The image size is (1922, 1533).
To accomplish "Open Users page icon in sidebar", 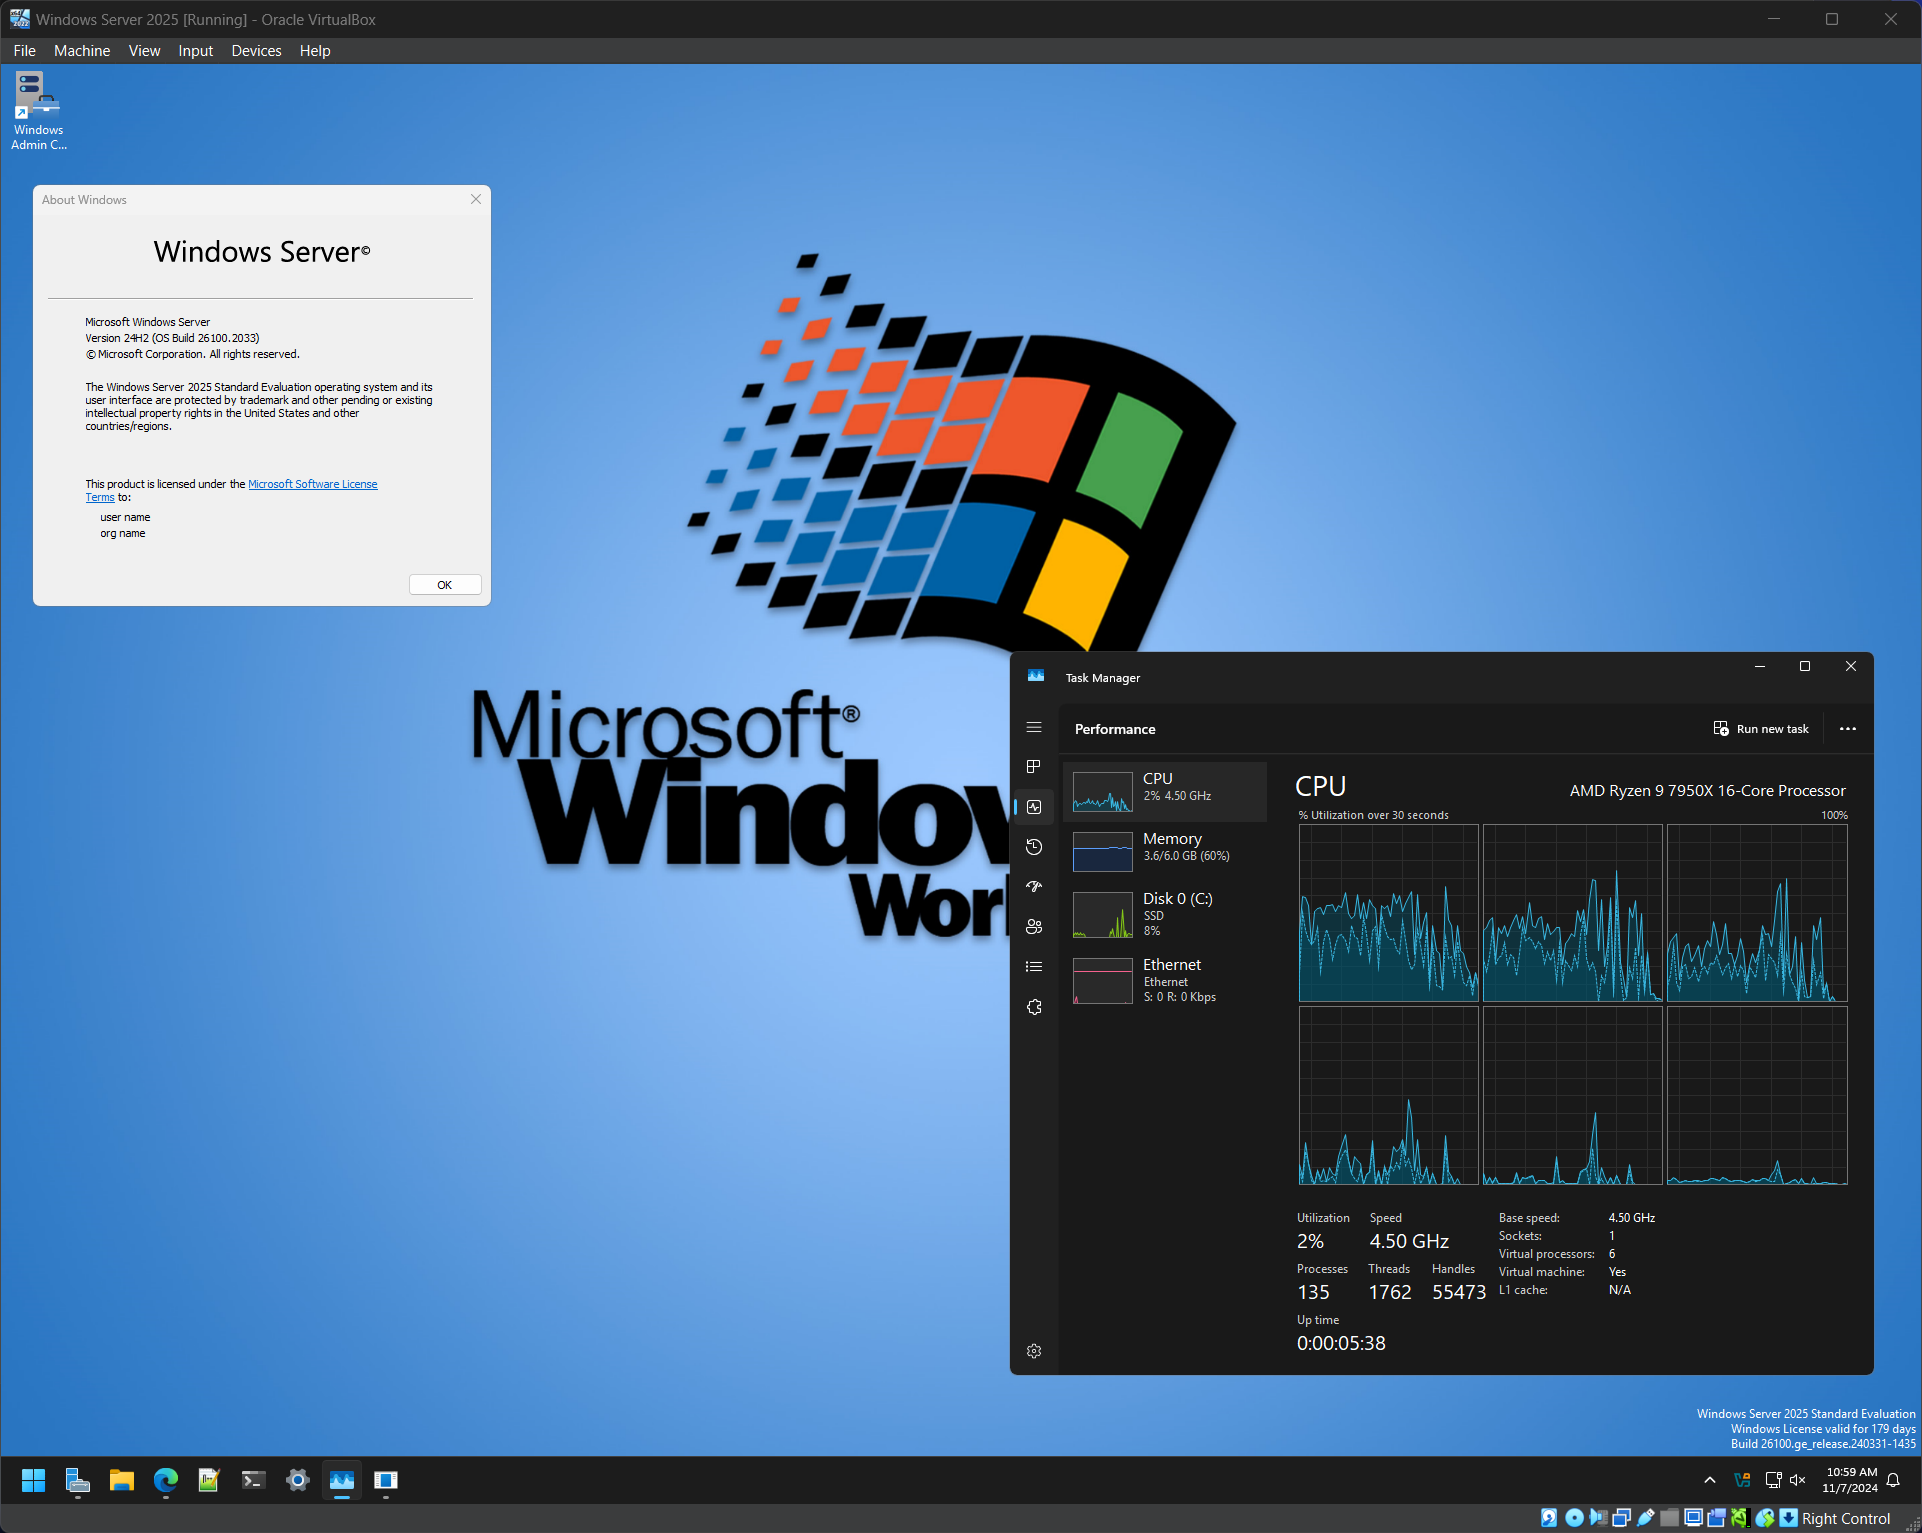I will (1034, 927).
